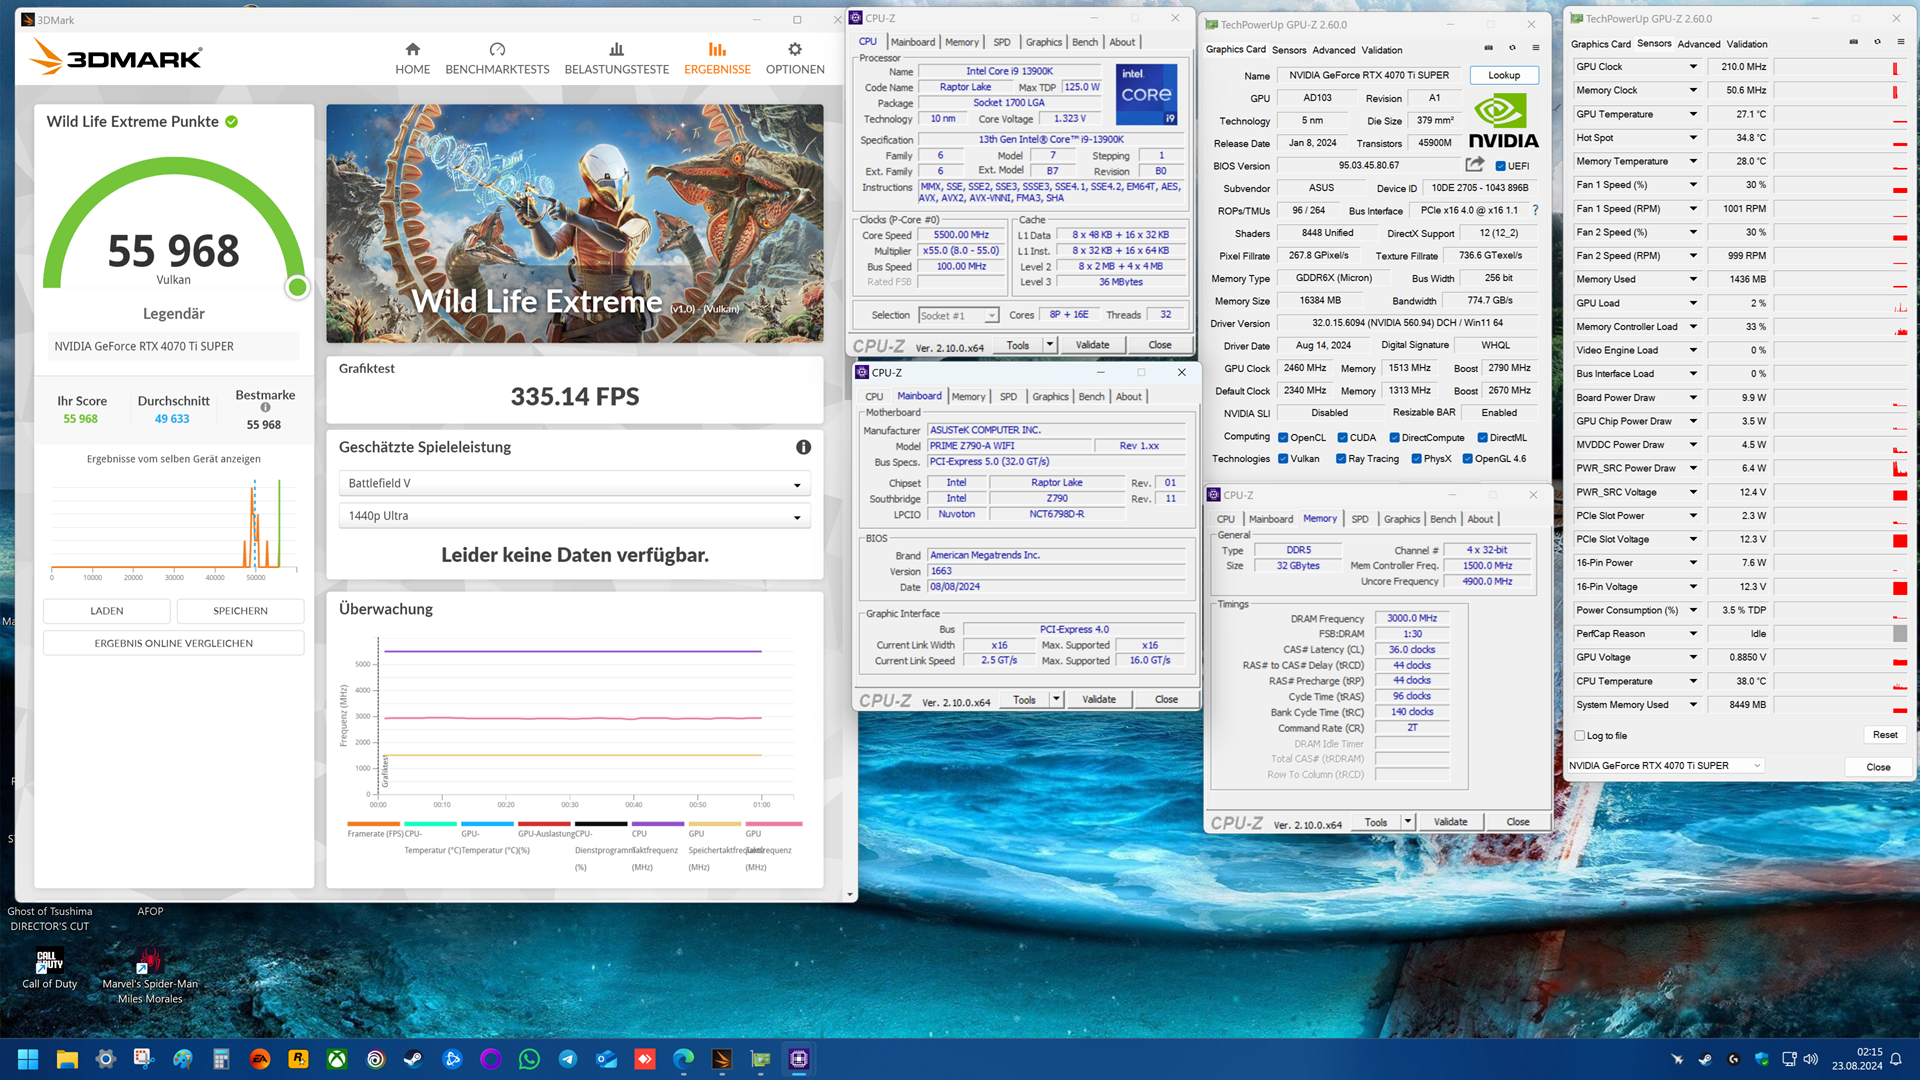Toggle DirectML checkbox
1920x1080 pixels.
pos(1482,437)
